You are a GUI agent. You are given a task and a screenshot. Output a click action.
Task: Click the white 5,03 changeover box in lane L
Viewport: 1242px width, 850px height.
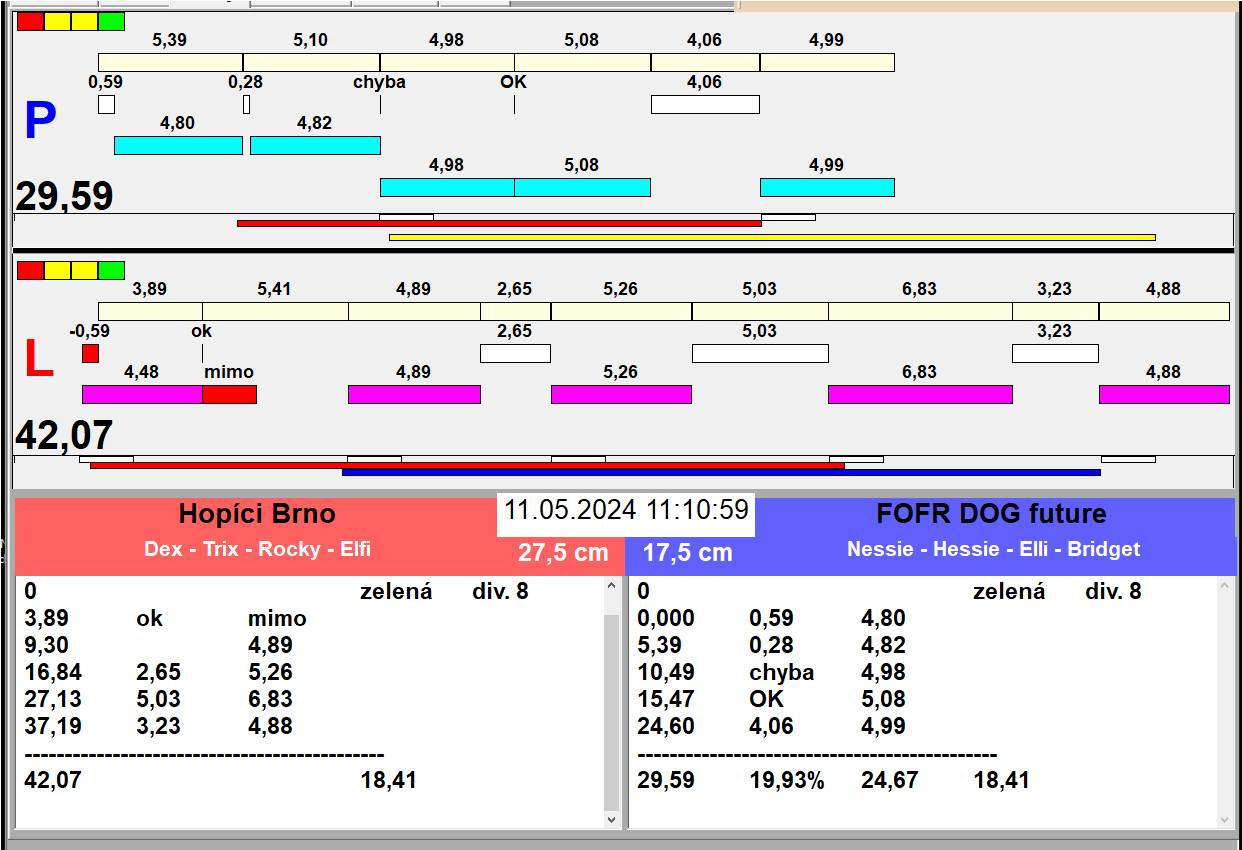point(760,353)
